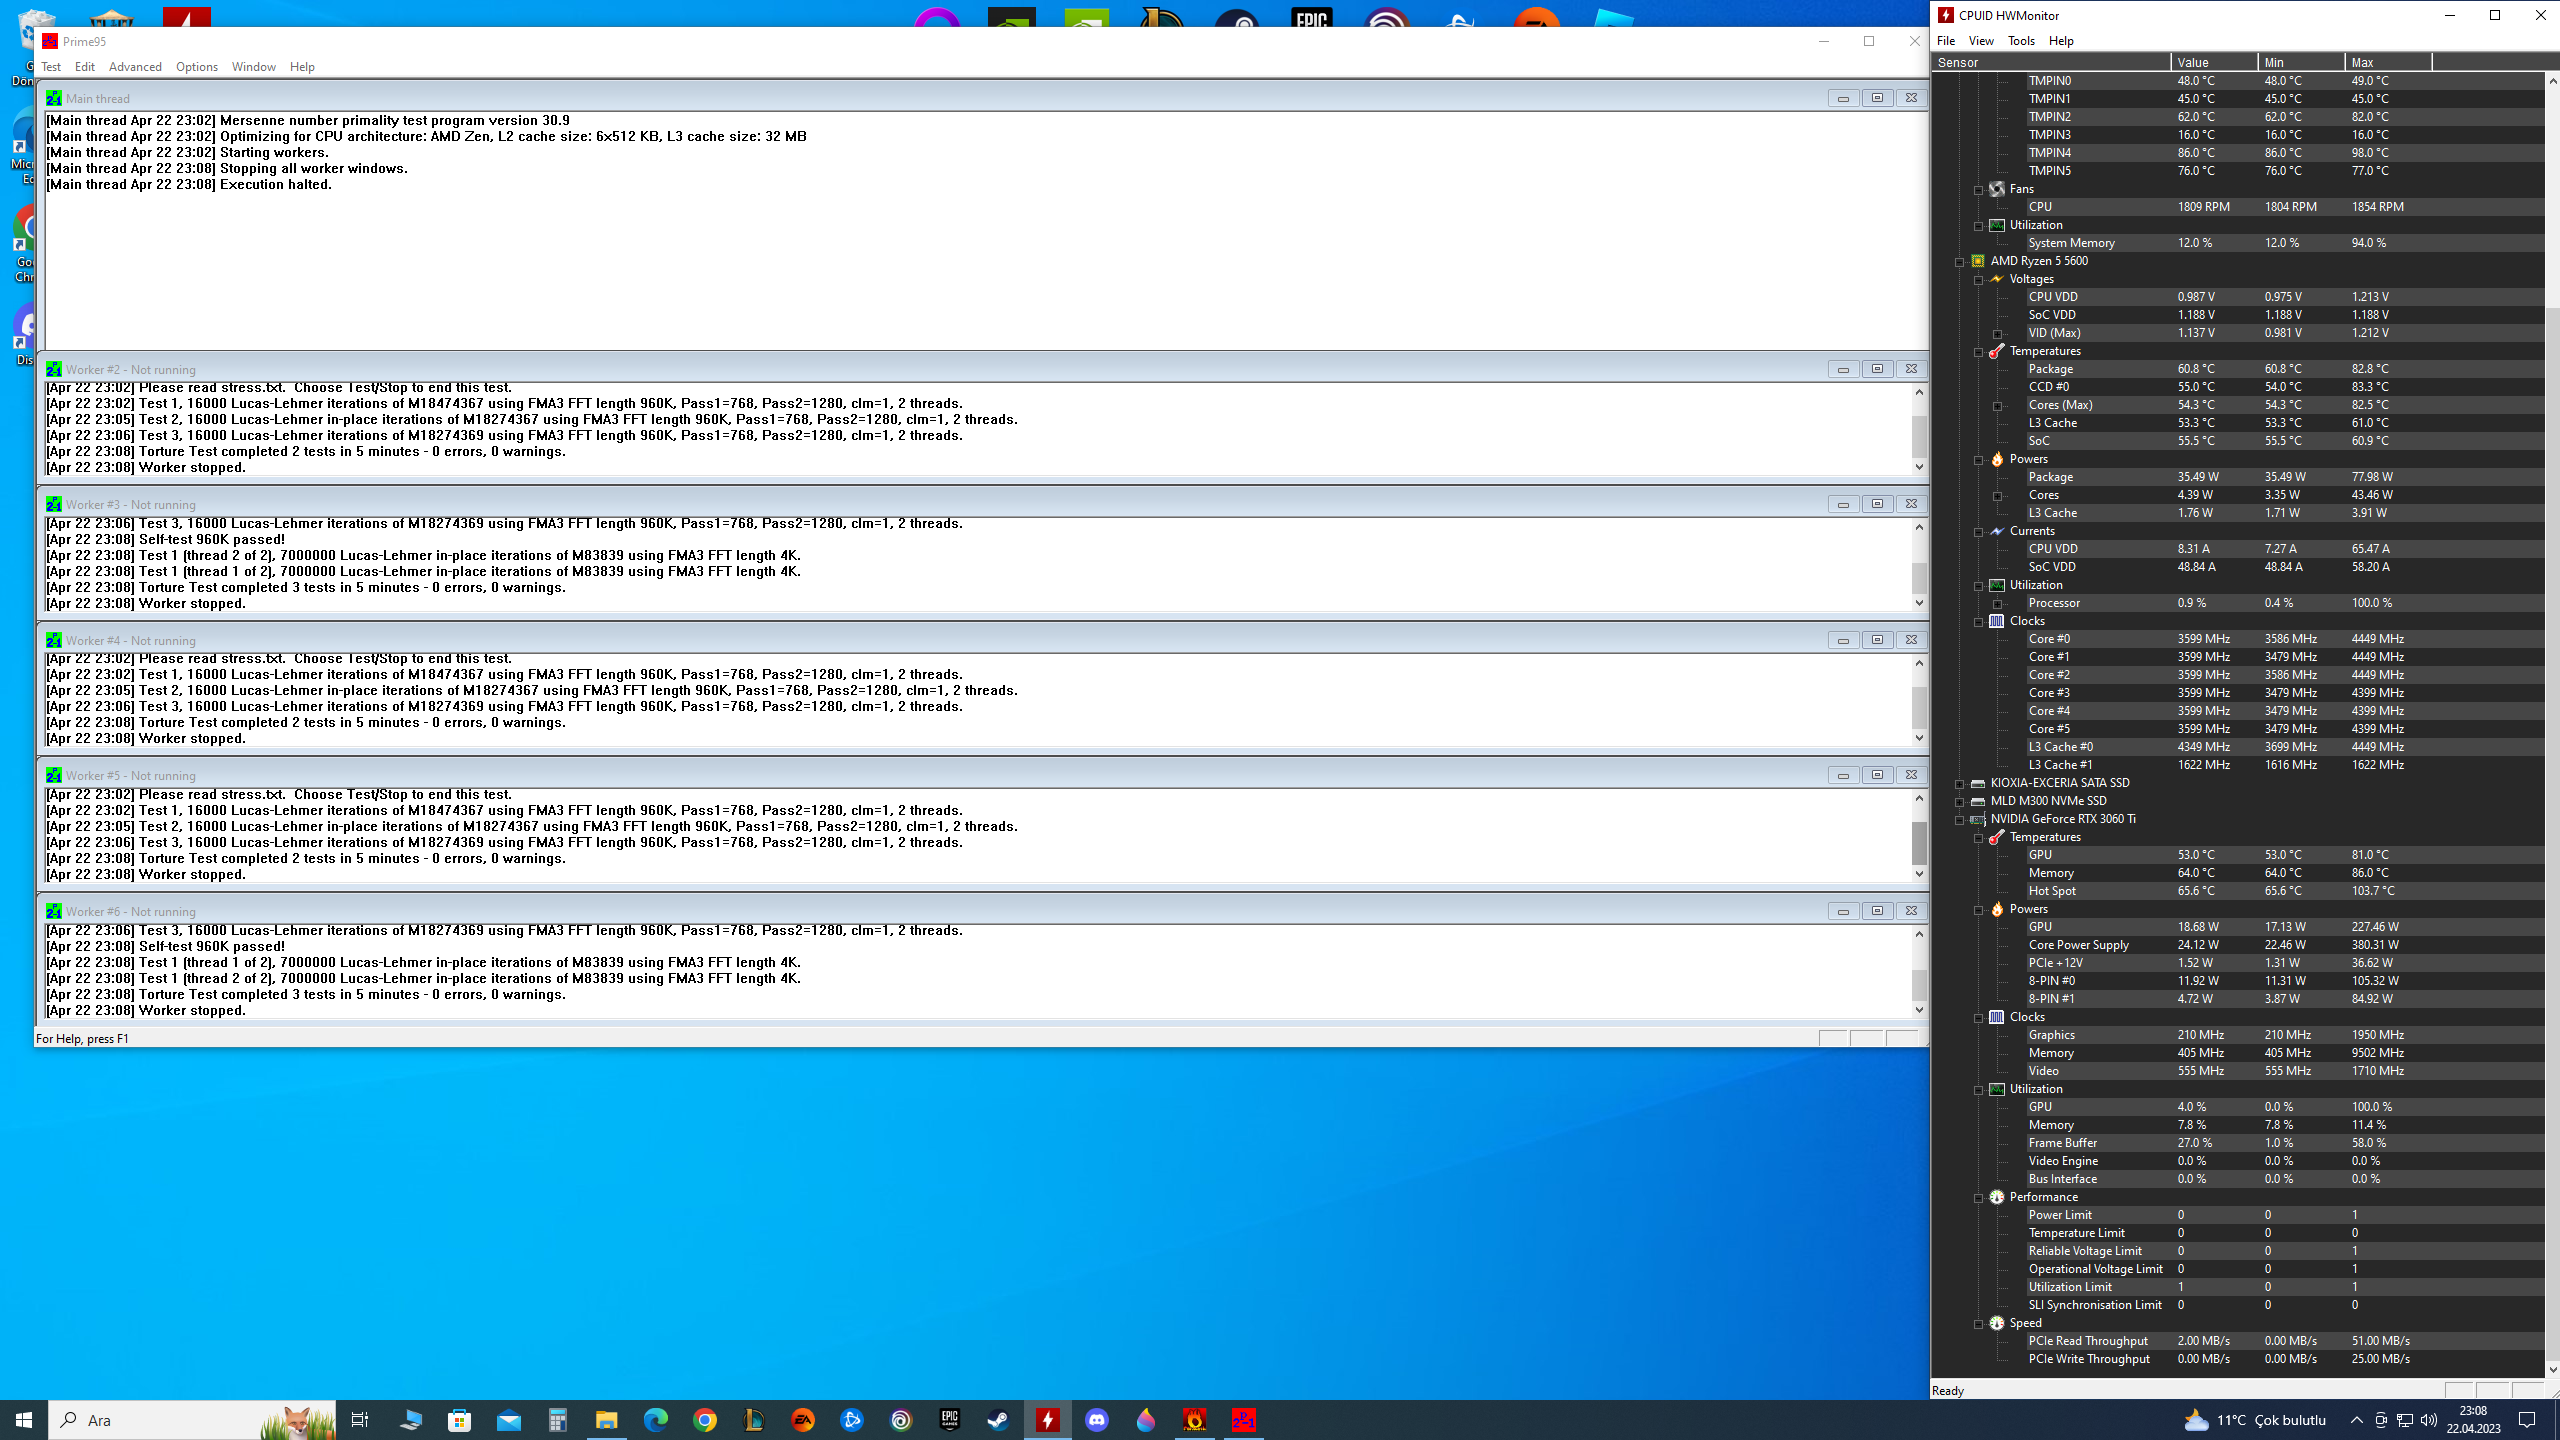This screenshot has height=1440, width=2560.
Task: Collapse NVIDIA GeForce RTX 3060 Ti node
Action: pyautogui.click(x=1960, y=820)
